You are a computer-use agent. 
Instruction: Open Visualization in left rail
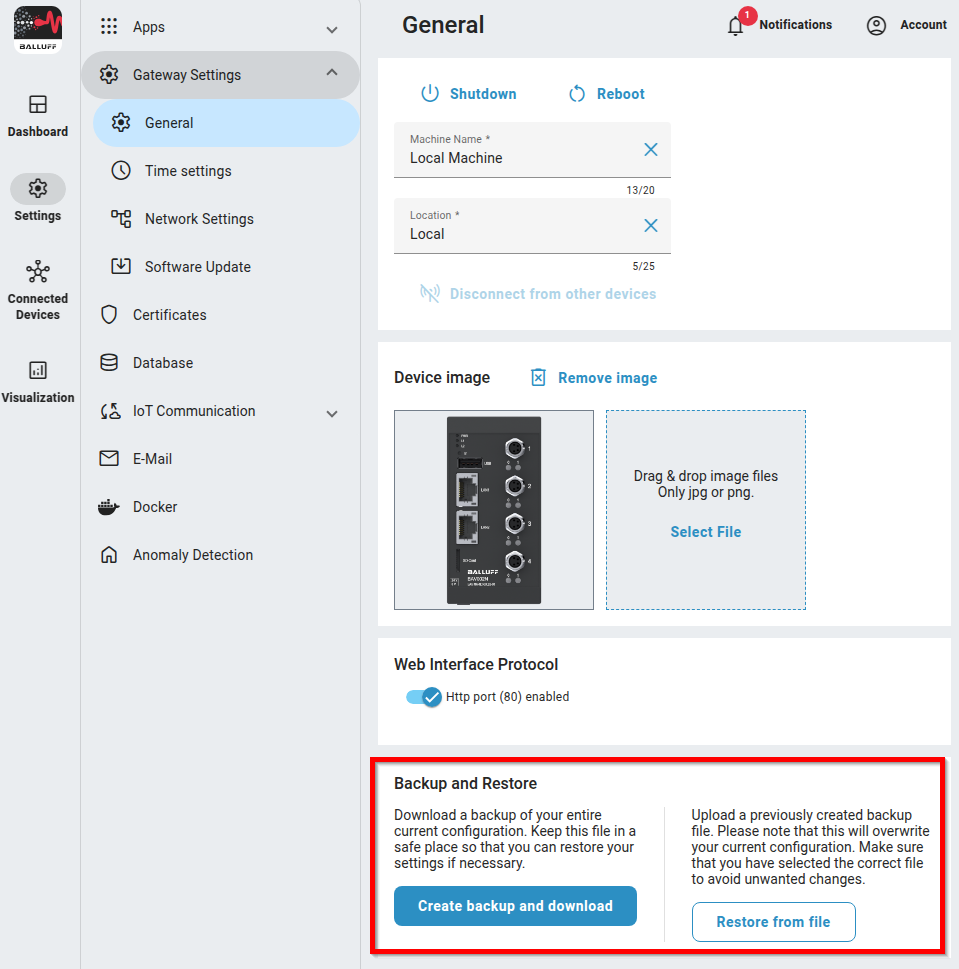(x=38, y=382)
